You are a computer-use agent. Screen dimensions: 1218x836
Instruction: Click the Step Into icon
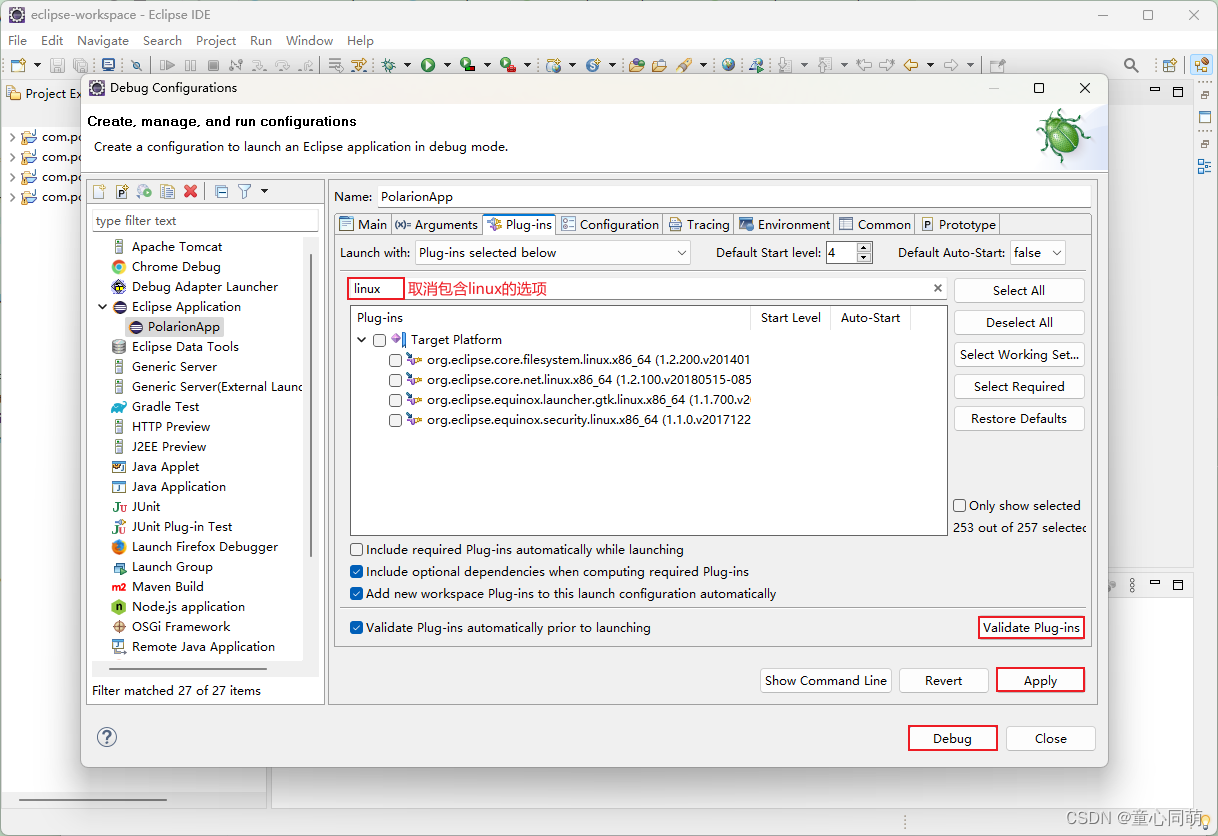click(x=258, y=65)
